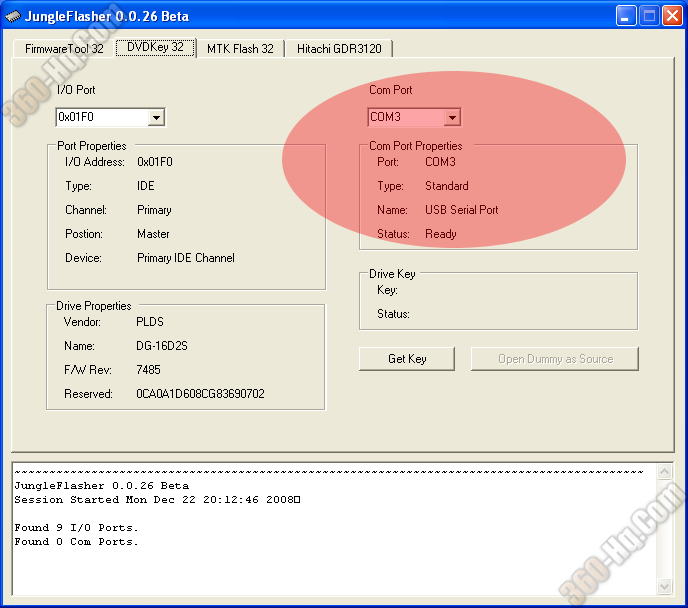Click the F/W Rev value 7485
The width and height of the screenshot is (688, 608).
148,370
